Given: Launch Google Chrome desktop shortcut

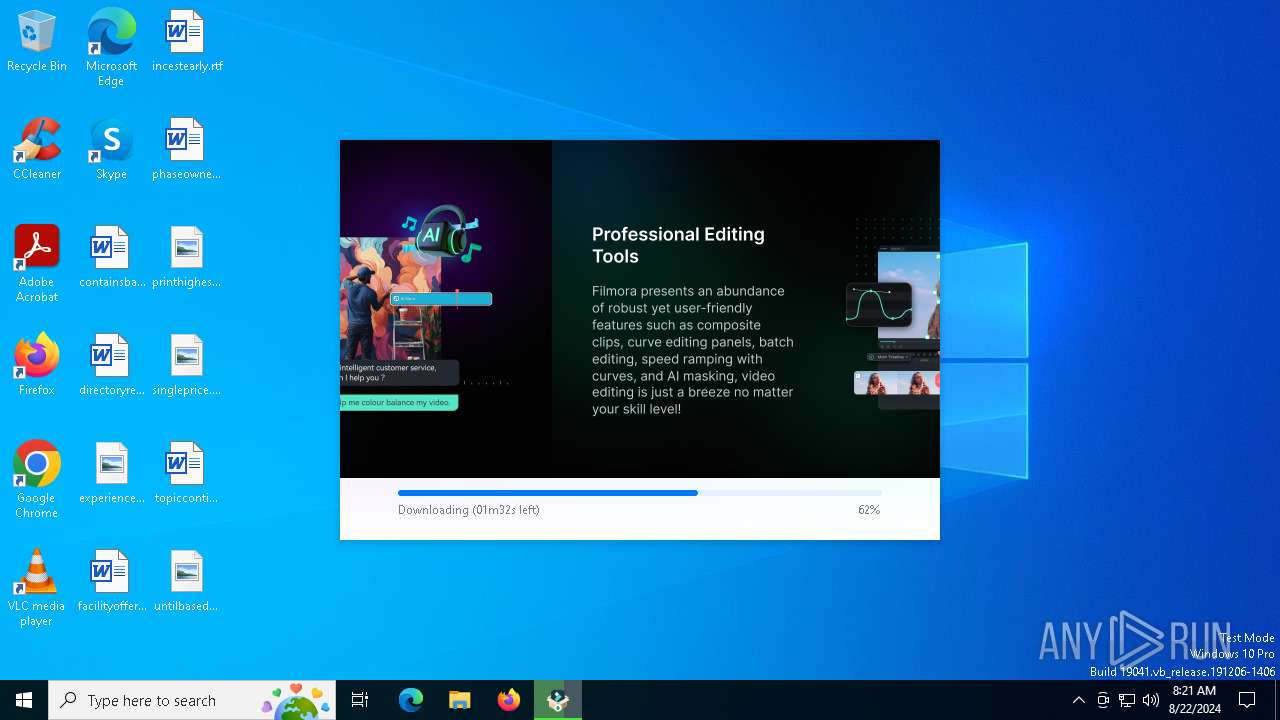Looking at the screenshot, I should tap(37, 480).
